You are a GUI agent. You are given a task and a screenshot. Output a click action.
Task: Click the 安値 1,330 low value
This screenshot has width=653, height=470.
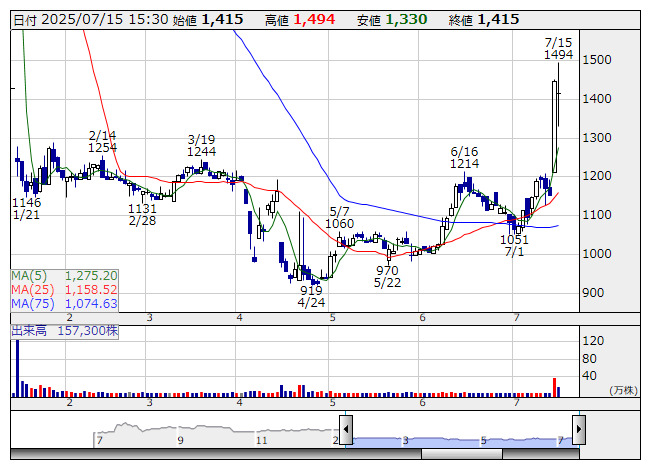(392, 20)
